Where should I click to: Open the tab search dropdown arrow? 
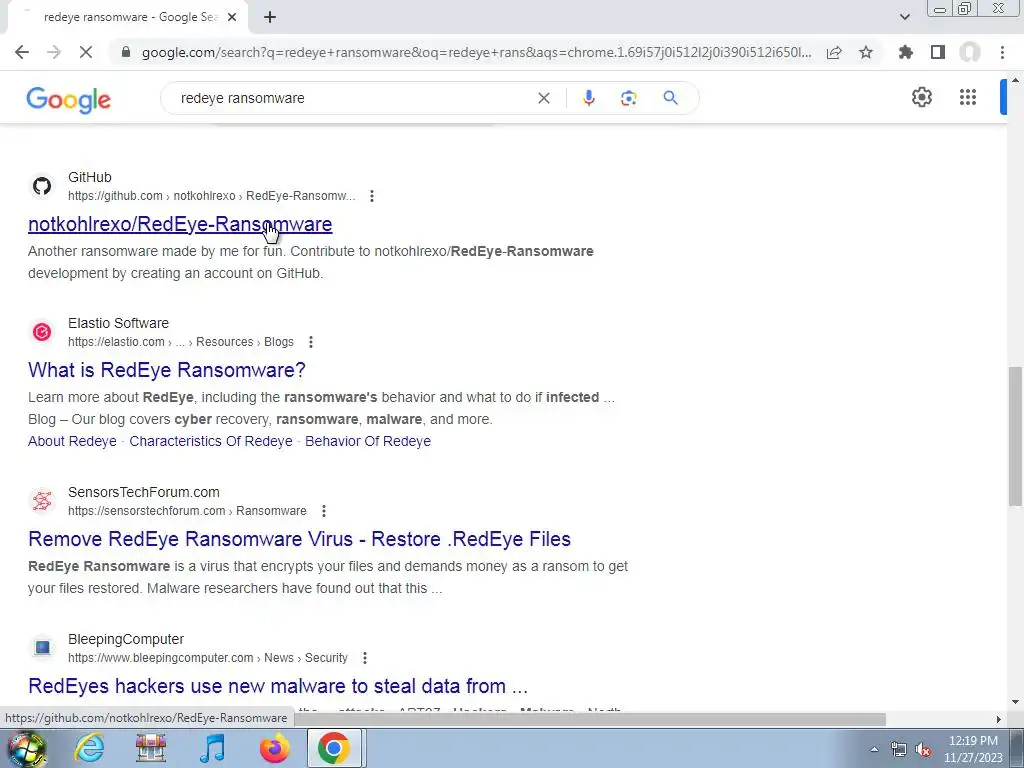pyautogui.click(x=904, y=17)
